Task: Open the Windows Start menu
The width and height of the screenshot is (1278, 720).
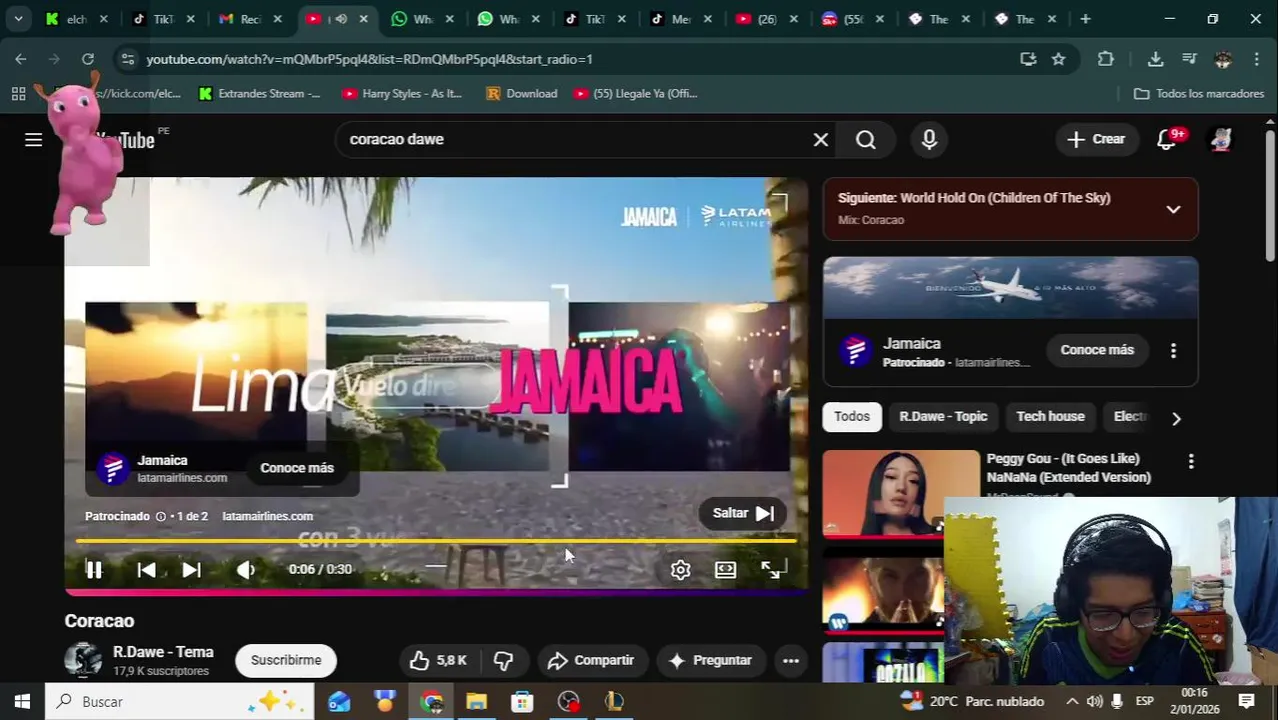Action: (x=22, y=701)
